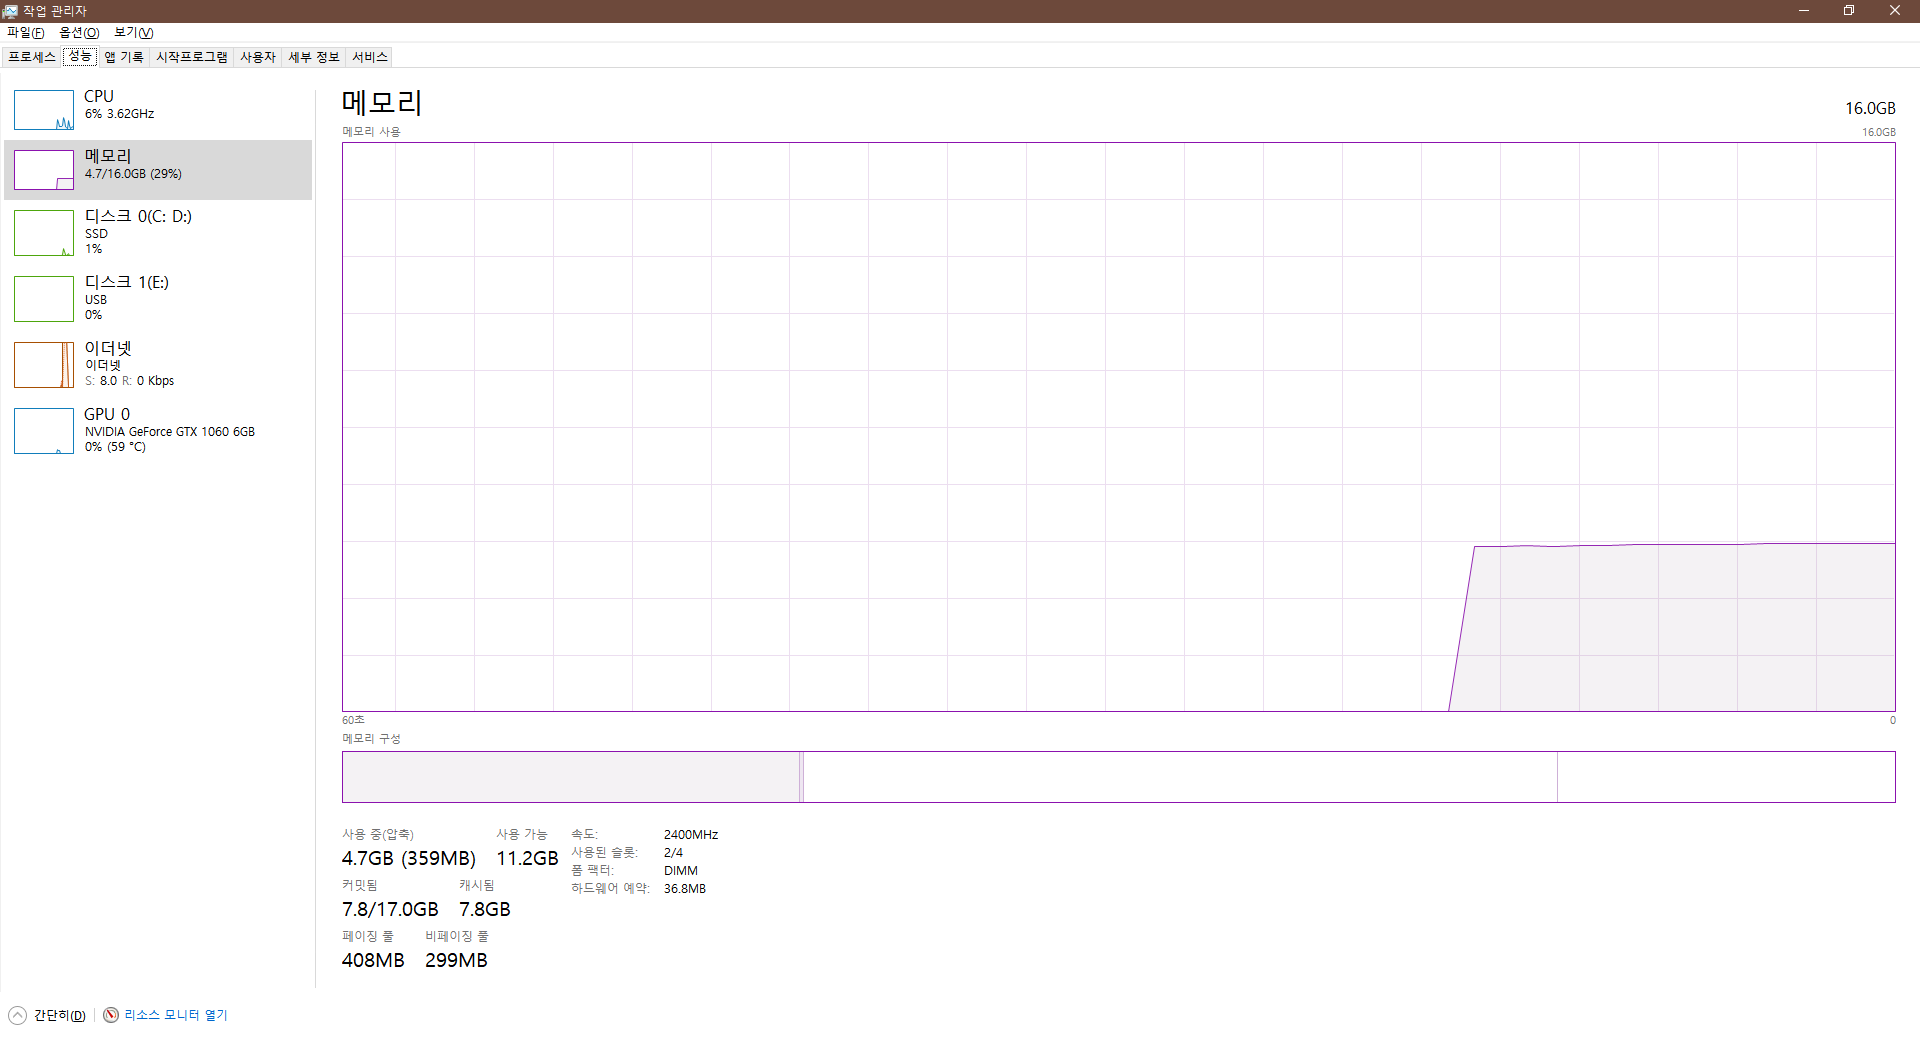Click the Task Manager title bar icon

[x=10, y=11]
